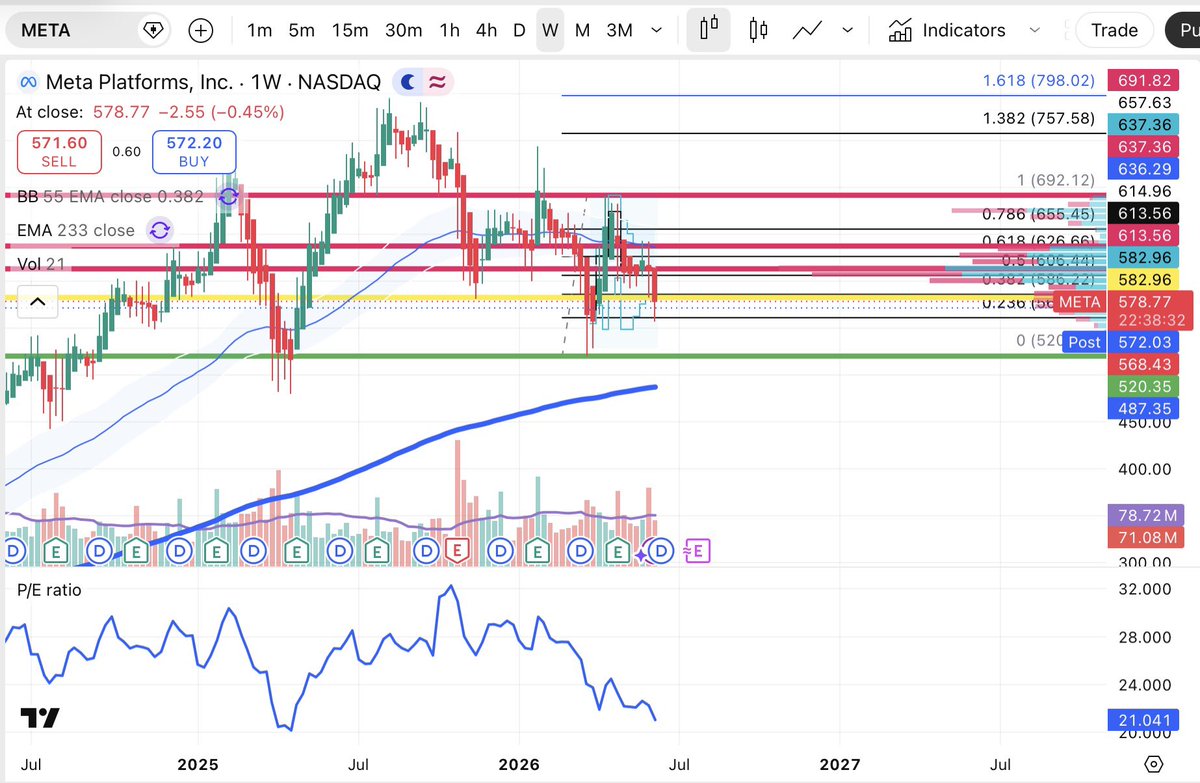This screenshot has width=1200, height=783.
Task: Click the Trade button
Action: click(1114, 30)
